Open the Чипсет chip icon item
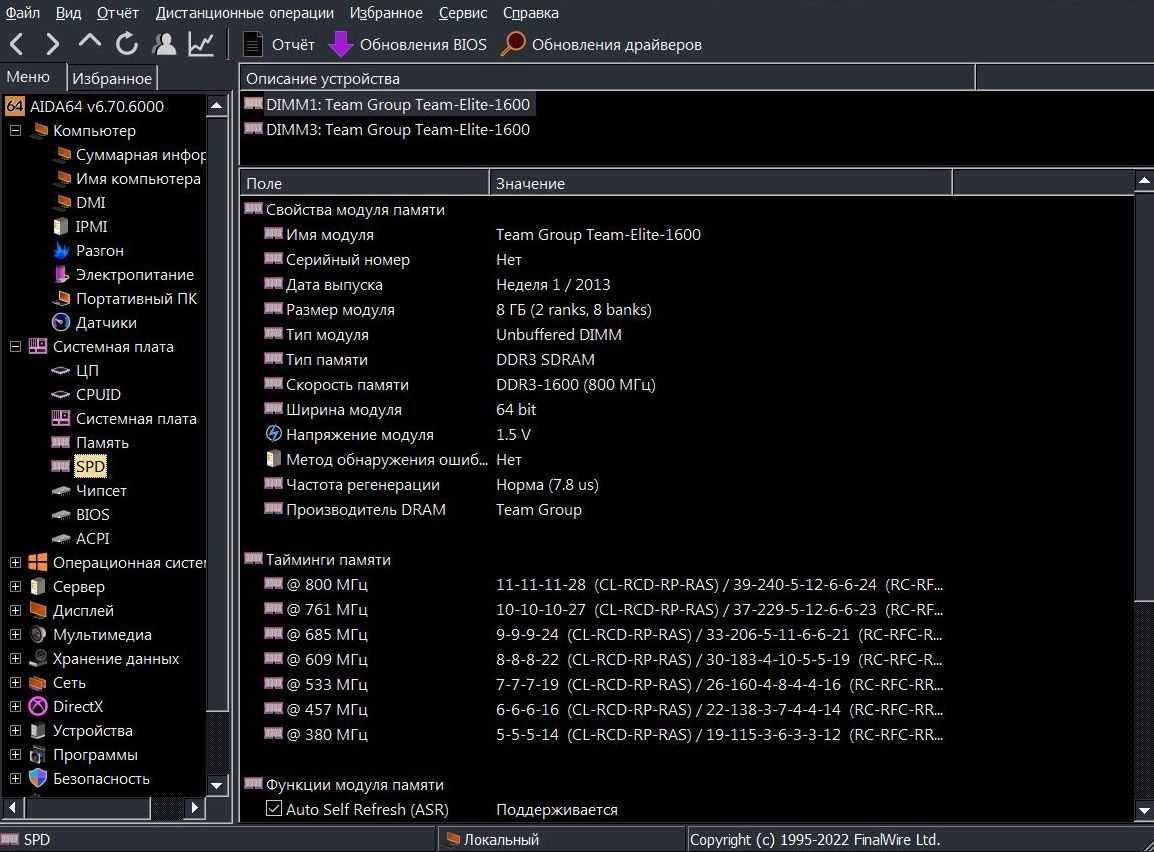Image resolution: width=1154 pixels, height=852 pixels. point(61,491)
